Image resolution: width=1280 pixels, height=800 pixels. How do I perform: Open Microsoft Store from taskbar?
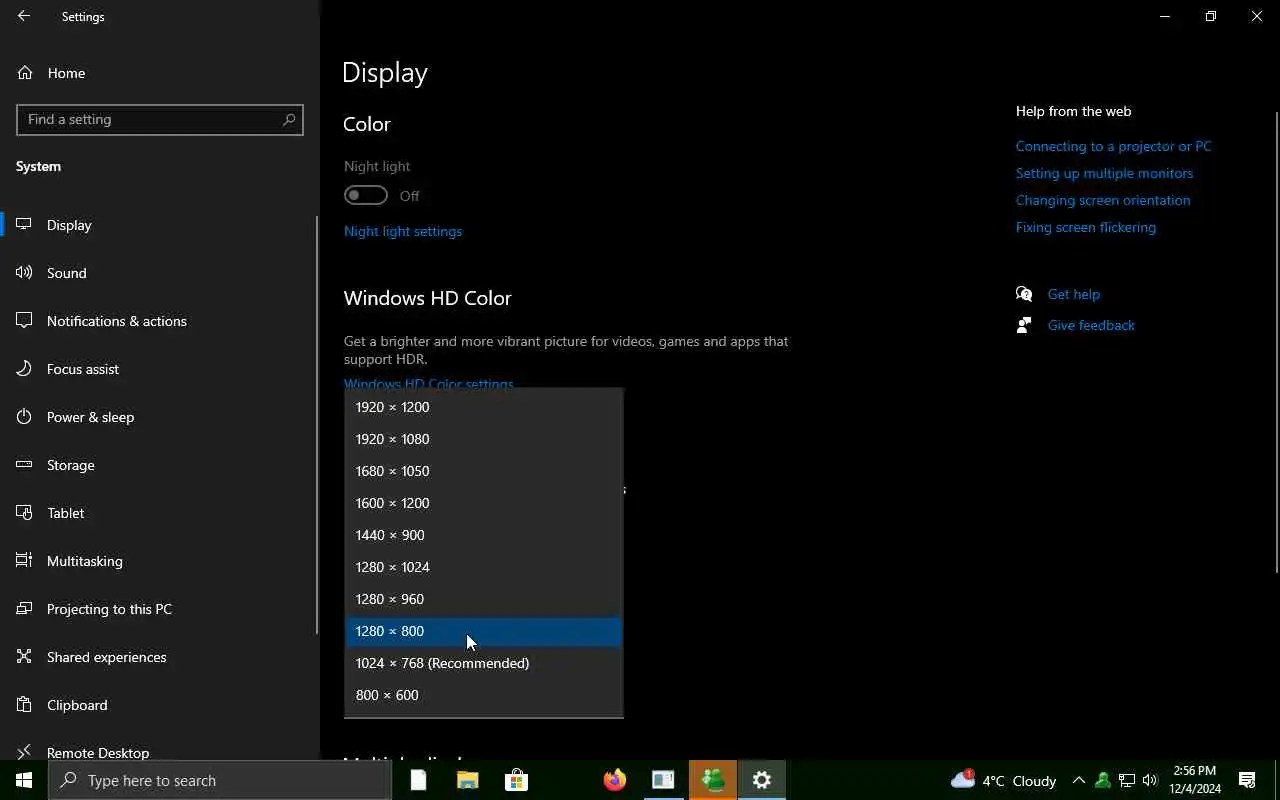[516, 780]
